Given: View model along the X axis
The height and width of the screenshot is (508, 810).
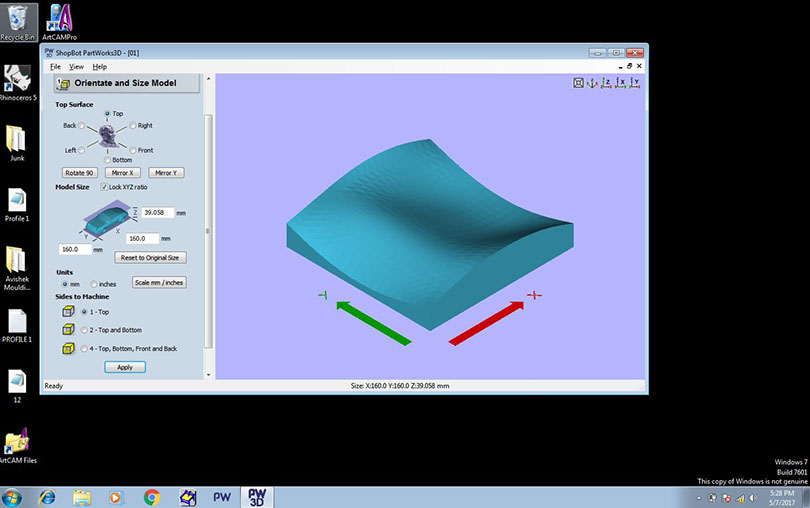Looking at the screenshot, I should pyautogui.click(x=620, y=83).
